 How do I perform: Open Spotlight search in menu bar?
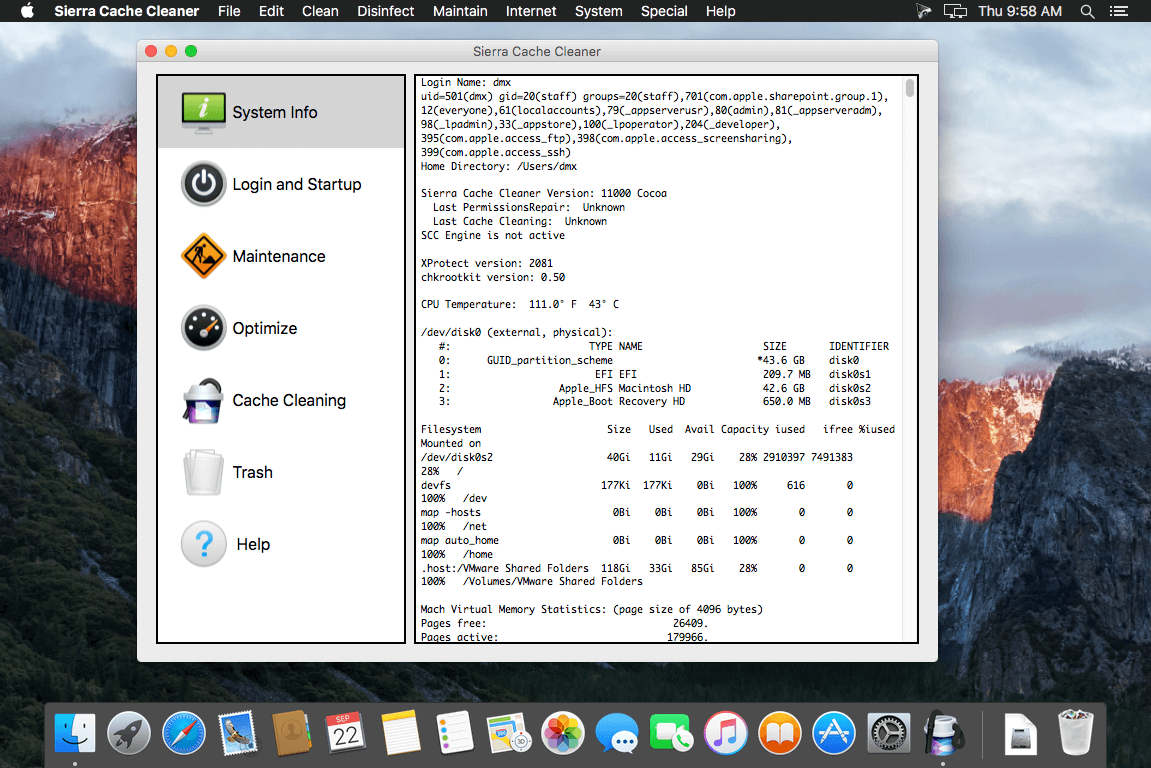pos(1087,11)
